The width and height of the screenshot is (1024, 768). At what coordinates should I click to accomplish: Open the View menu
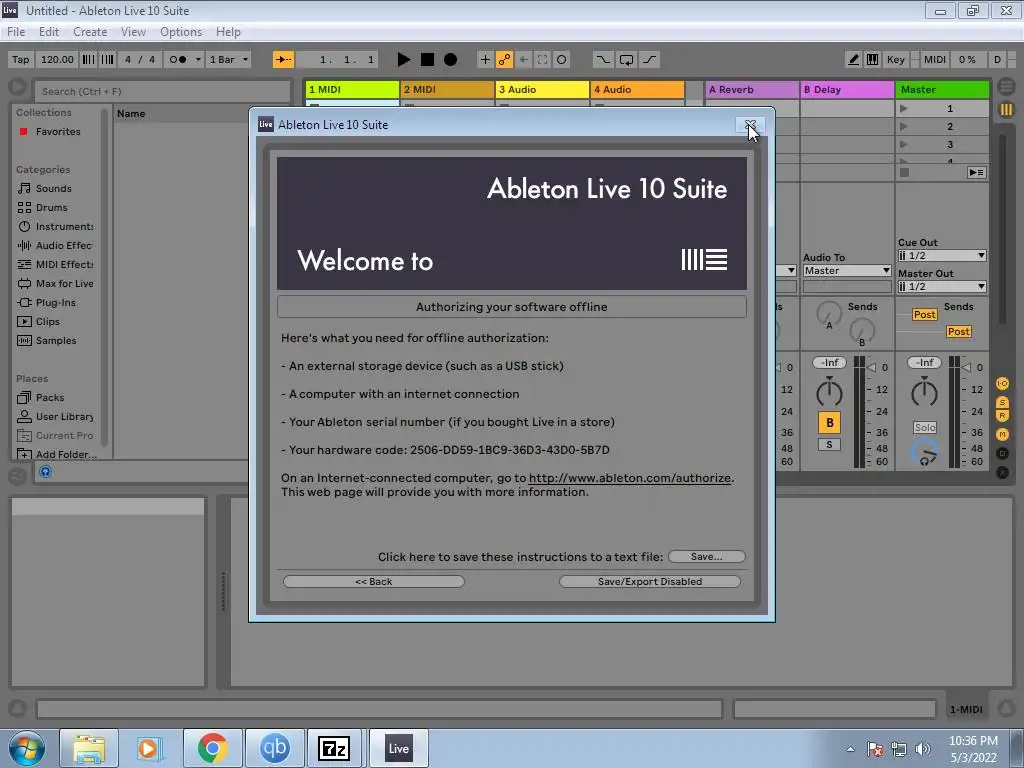pyautogui.click(x=133, y=32)
